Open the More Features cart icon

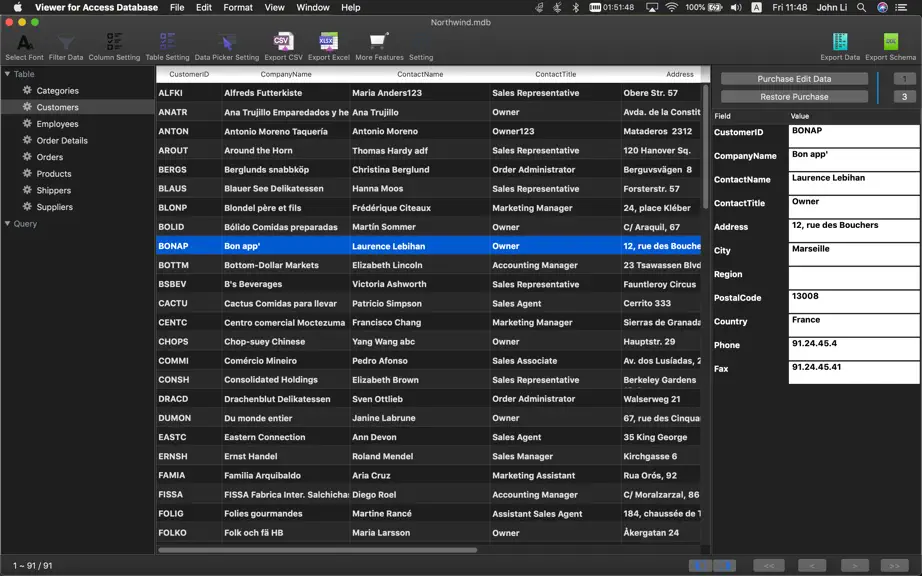click(379, 41)
